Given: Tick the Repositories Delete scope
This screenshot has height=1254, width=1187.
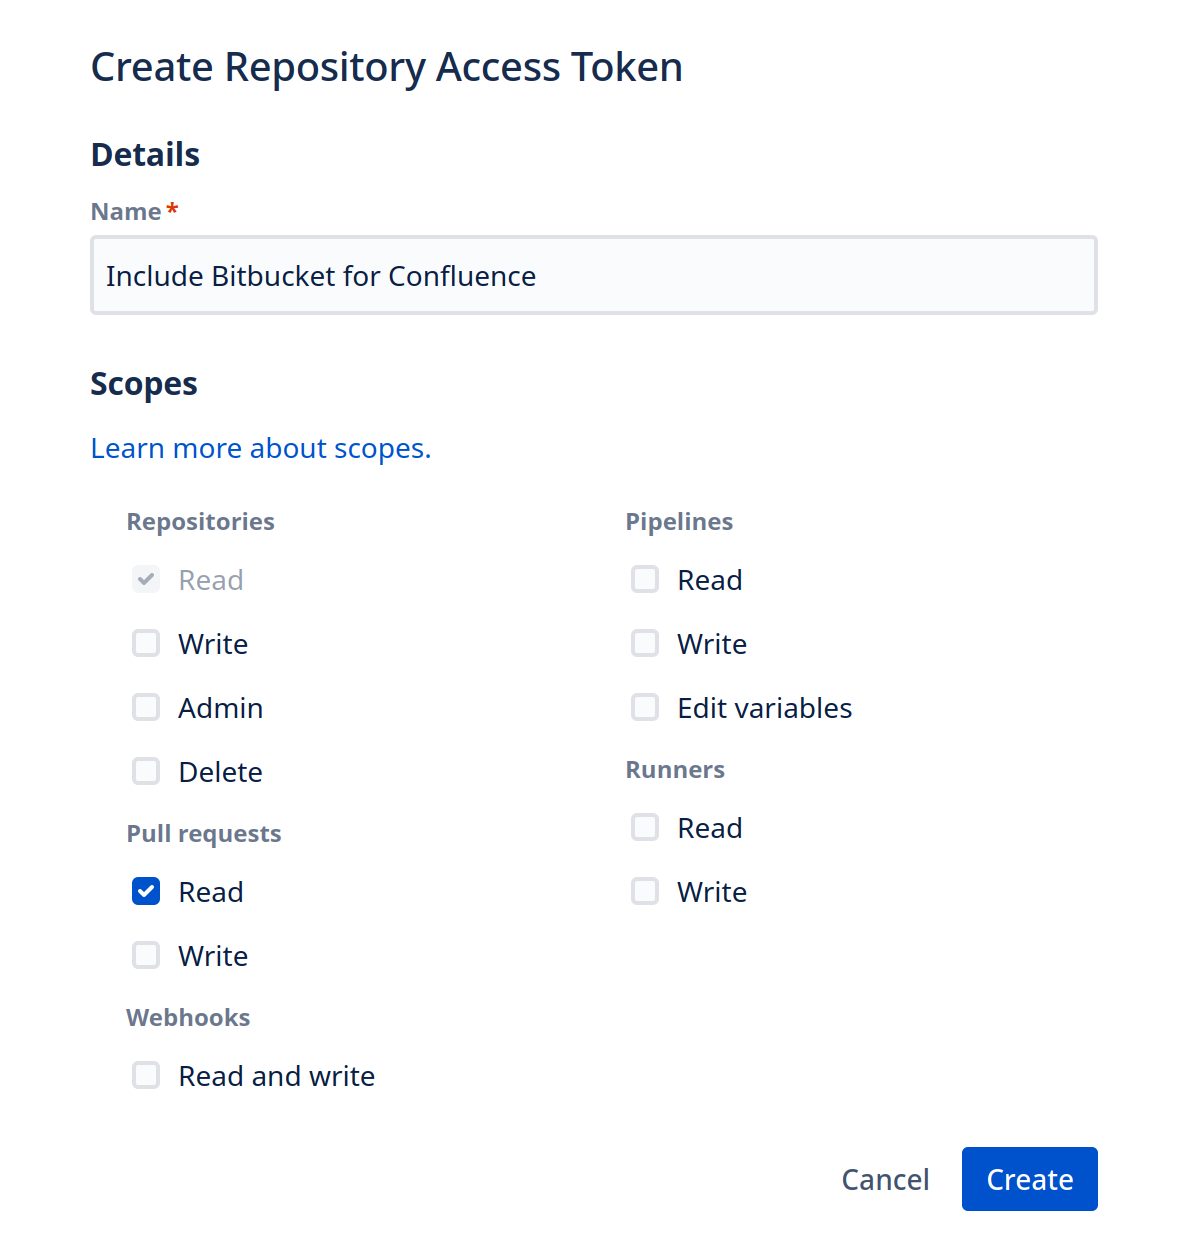Looking at the screenshot, I should (146, 771).
